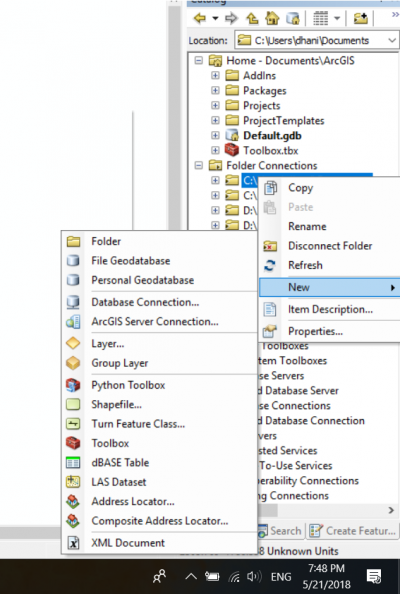
Task: Create a new Python Toolbox
Action: coord(159,385)
